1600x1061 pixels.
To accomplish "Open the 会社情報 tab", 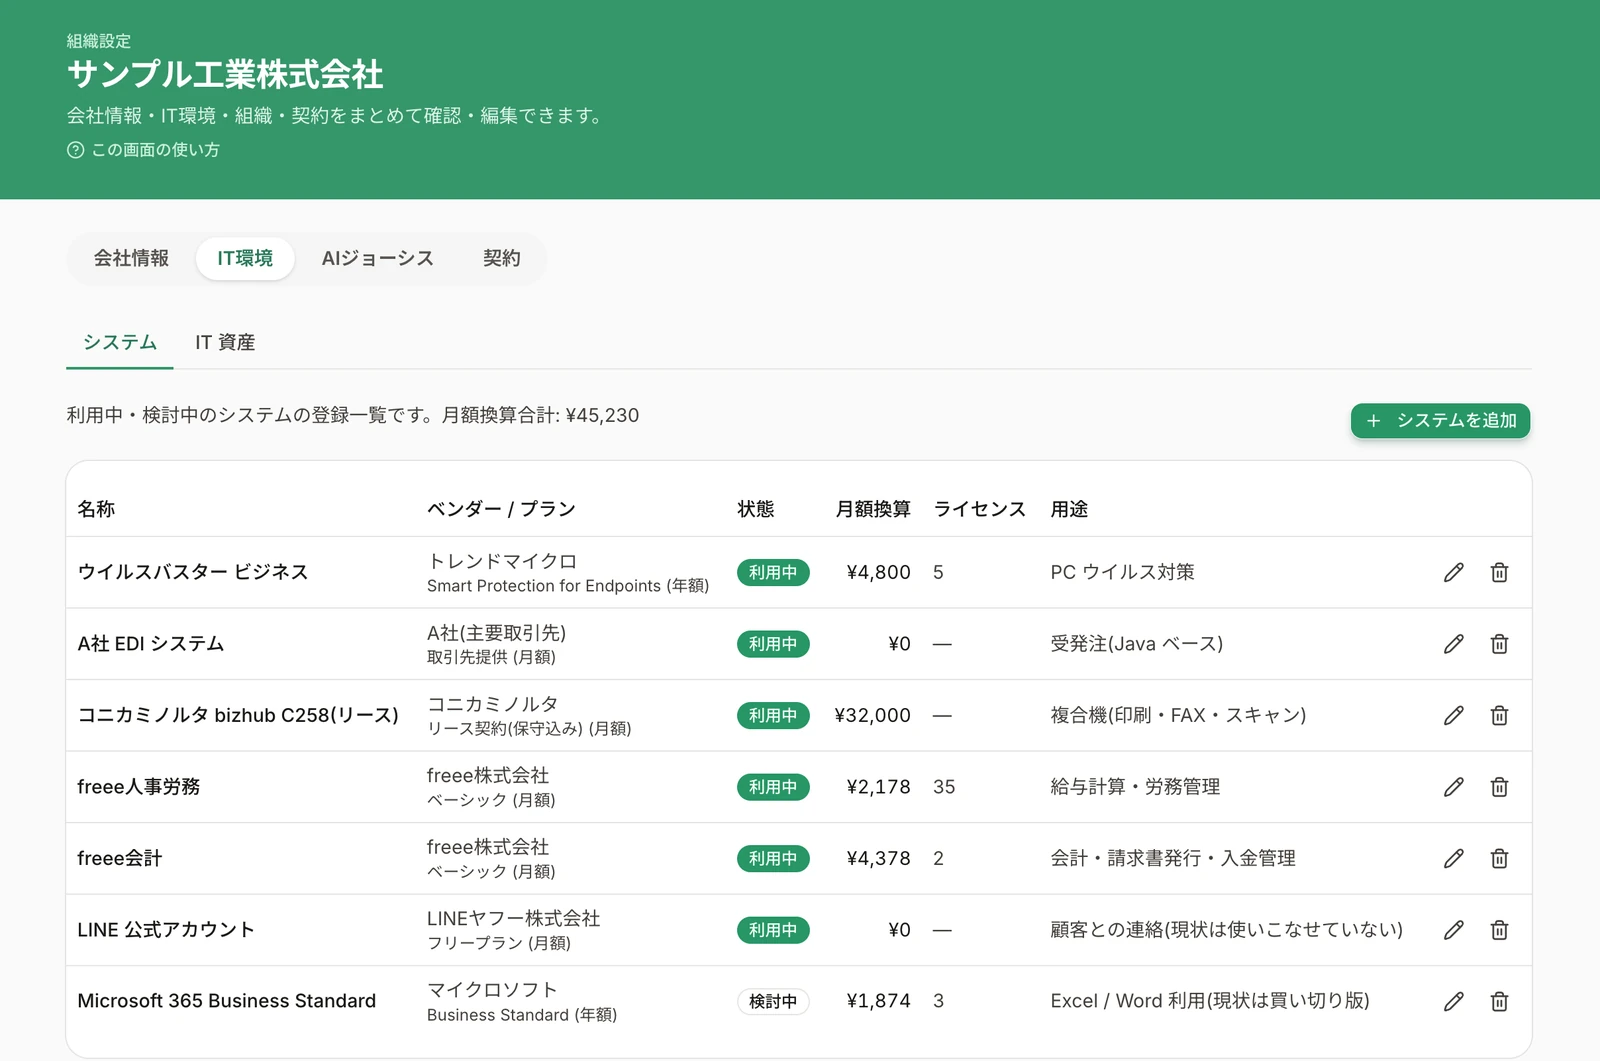I will [x=131, y=258].
